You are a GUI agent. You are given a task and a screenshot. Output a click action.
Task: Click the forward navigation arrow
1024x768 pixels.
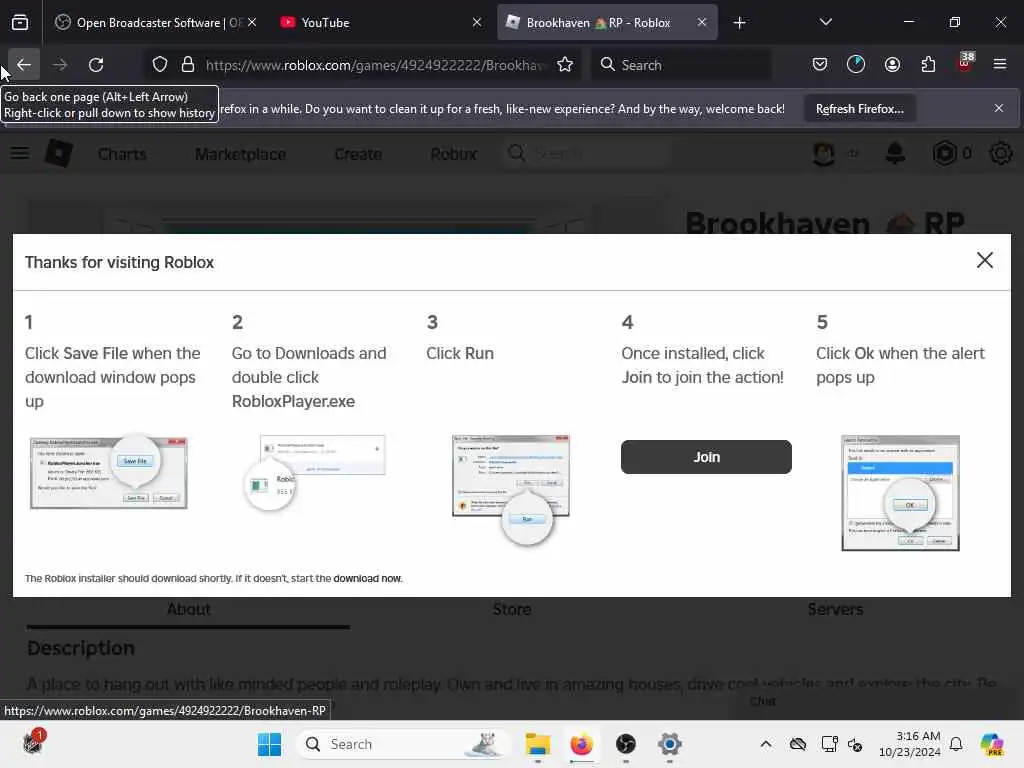pos(60,65)
